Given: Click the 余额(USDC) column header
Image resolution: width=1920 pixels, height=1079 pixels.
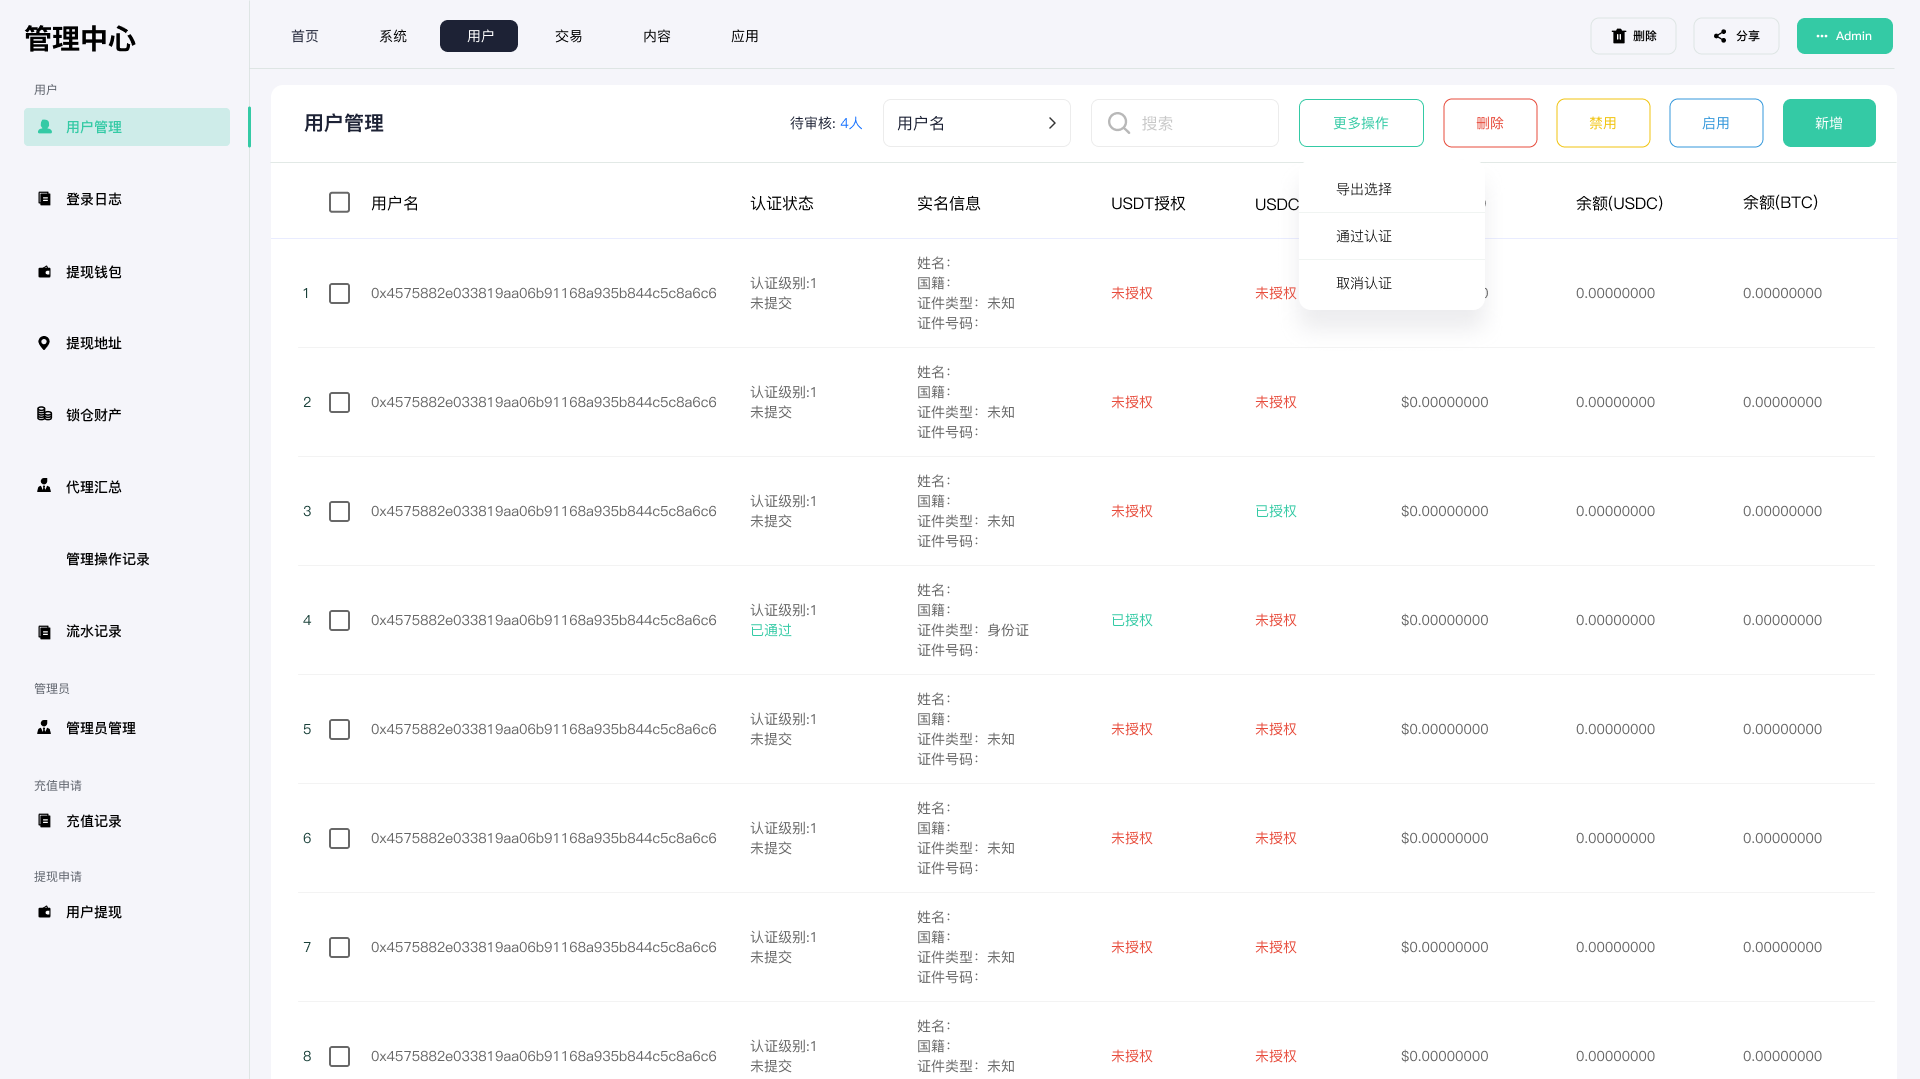Looking at the screenshot, I should click(1619, 203).
